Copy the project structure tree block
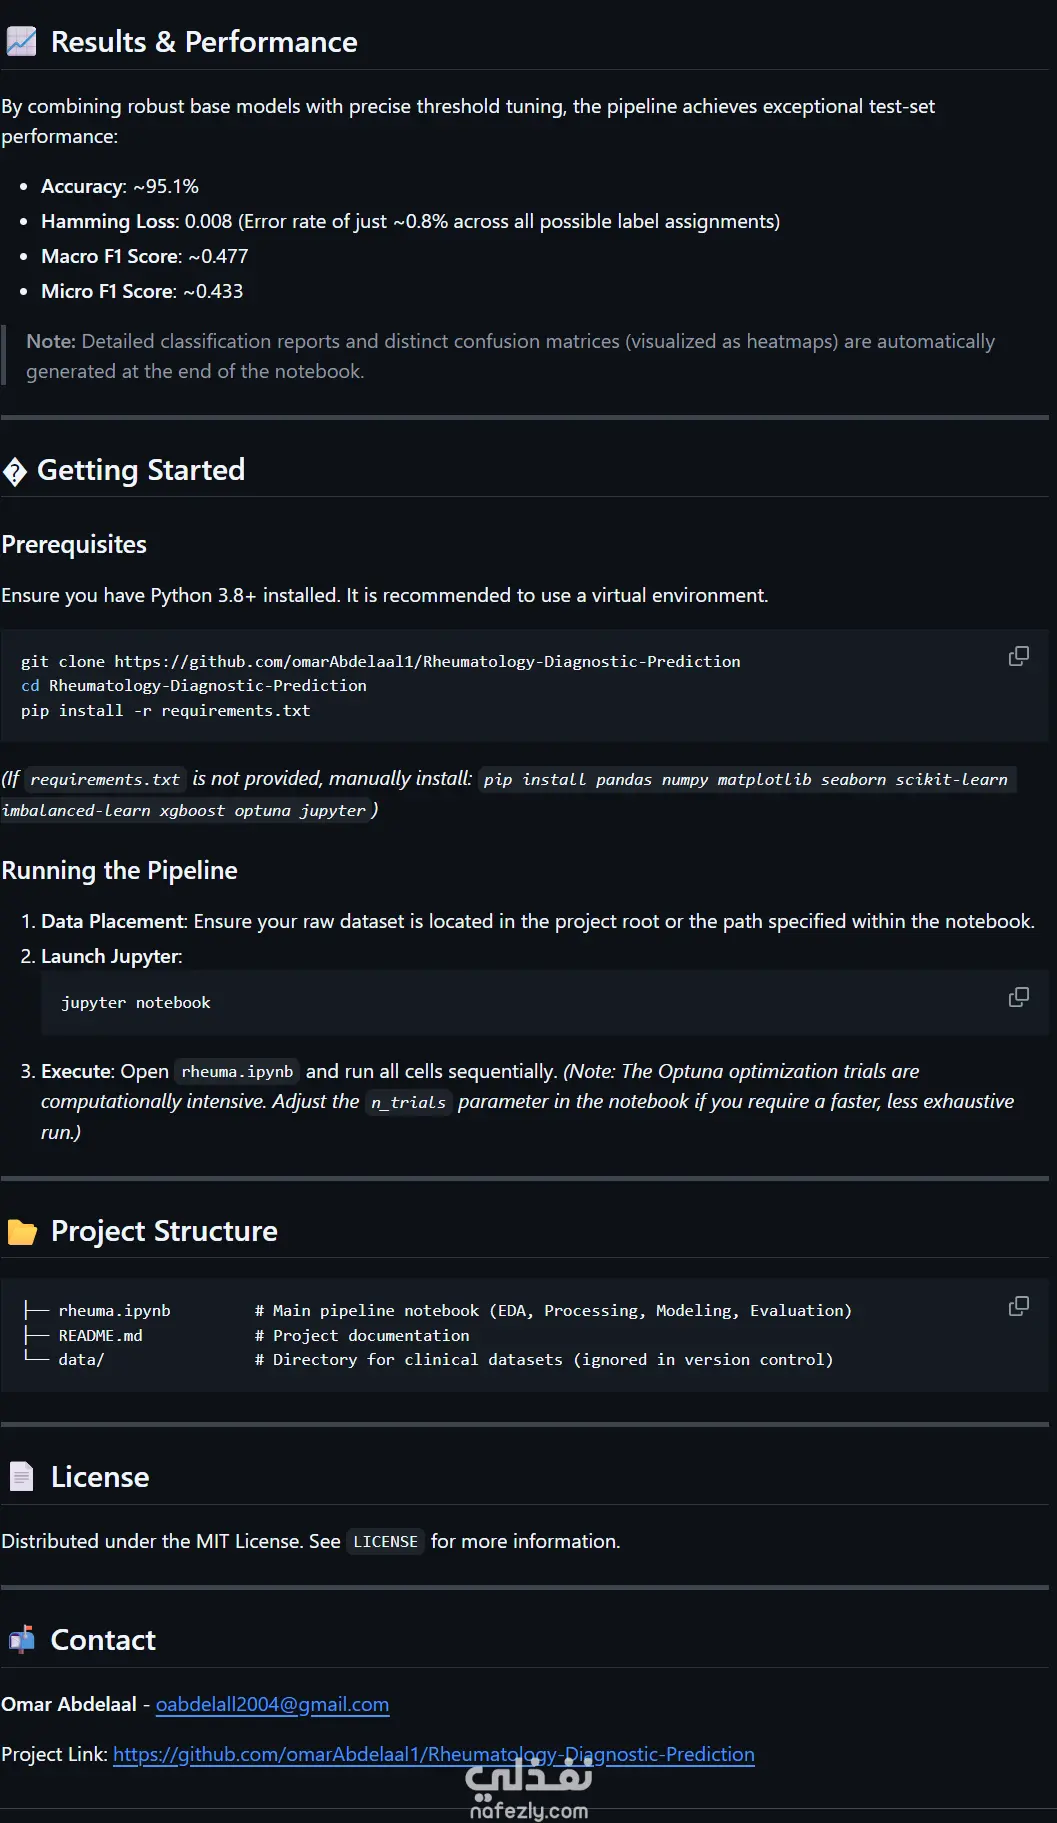Image resolution: width=1057 pixels, height=1823 pixels. [x=1018, y=1306]
